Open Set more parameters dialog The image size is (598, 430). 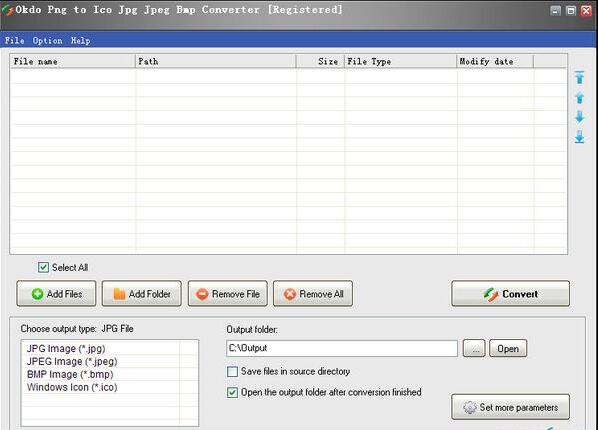[510, 407]
